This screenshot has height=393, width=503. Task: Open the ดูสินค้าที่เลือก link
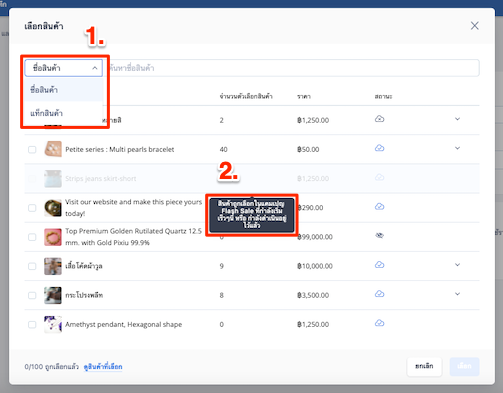(103, 367)
